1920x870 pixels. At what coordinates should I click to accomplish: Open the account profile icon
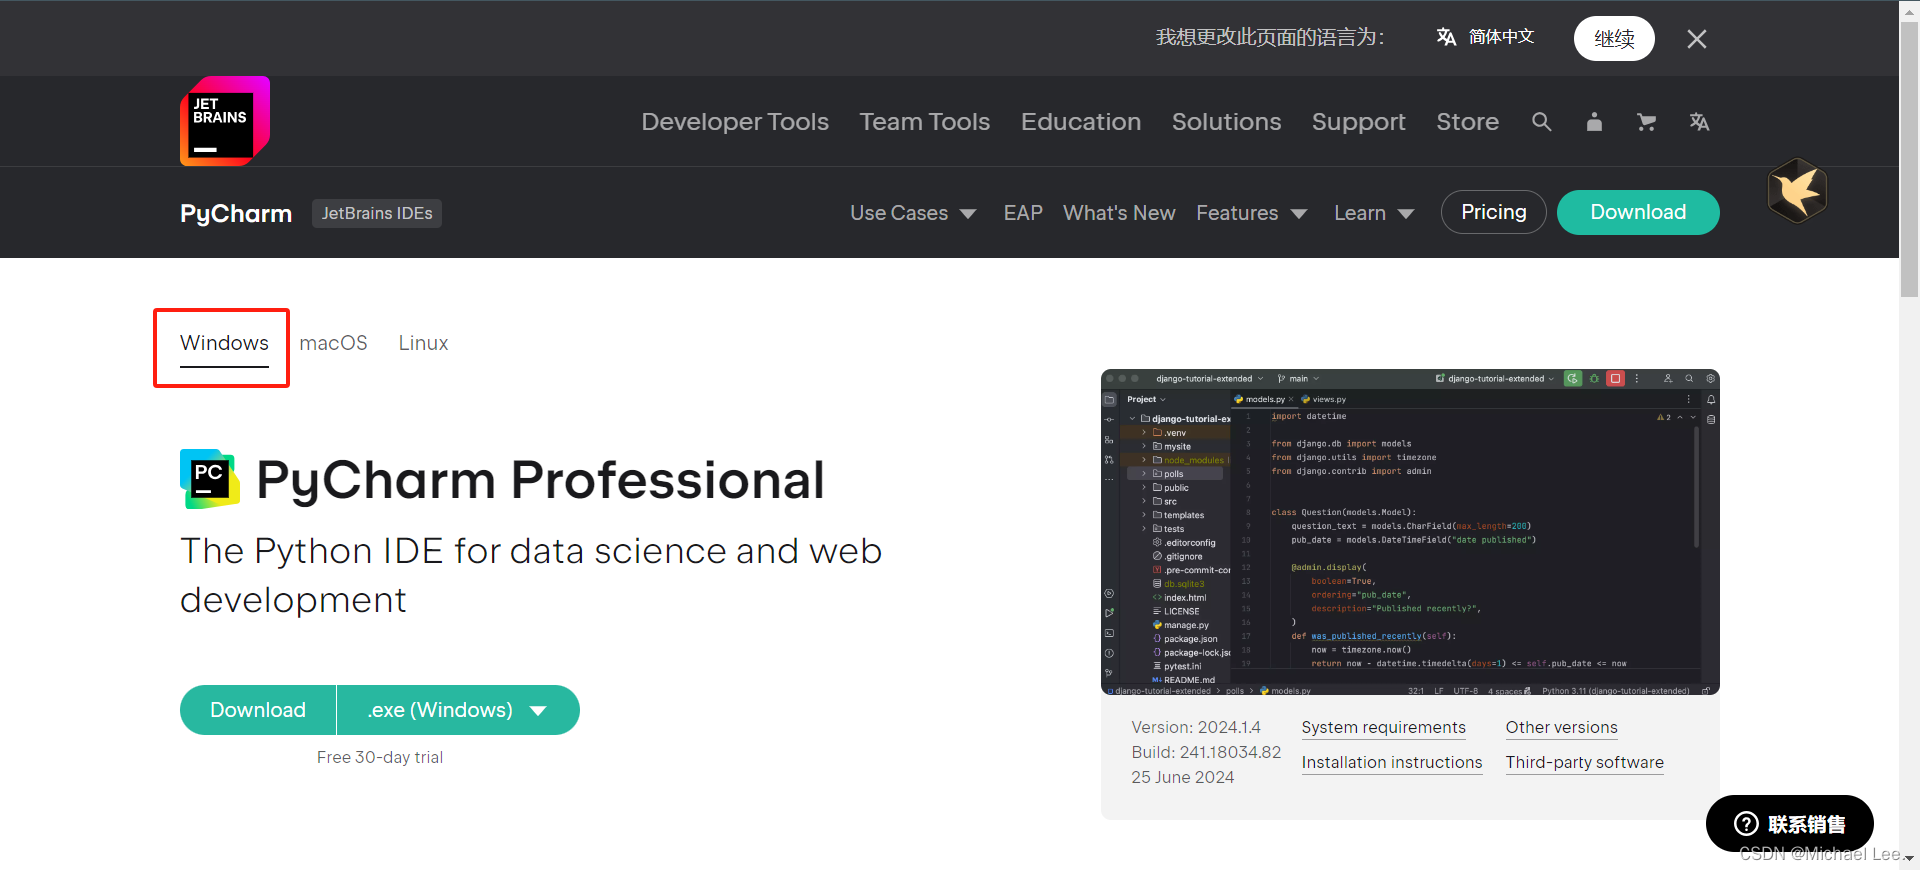1594,122
